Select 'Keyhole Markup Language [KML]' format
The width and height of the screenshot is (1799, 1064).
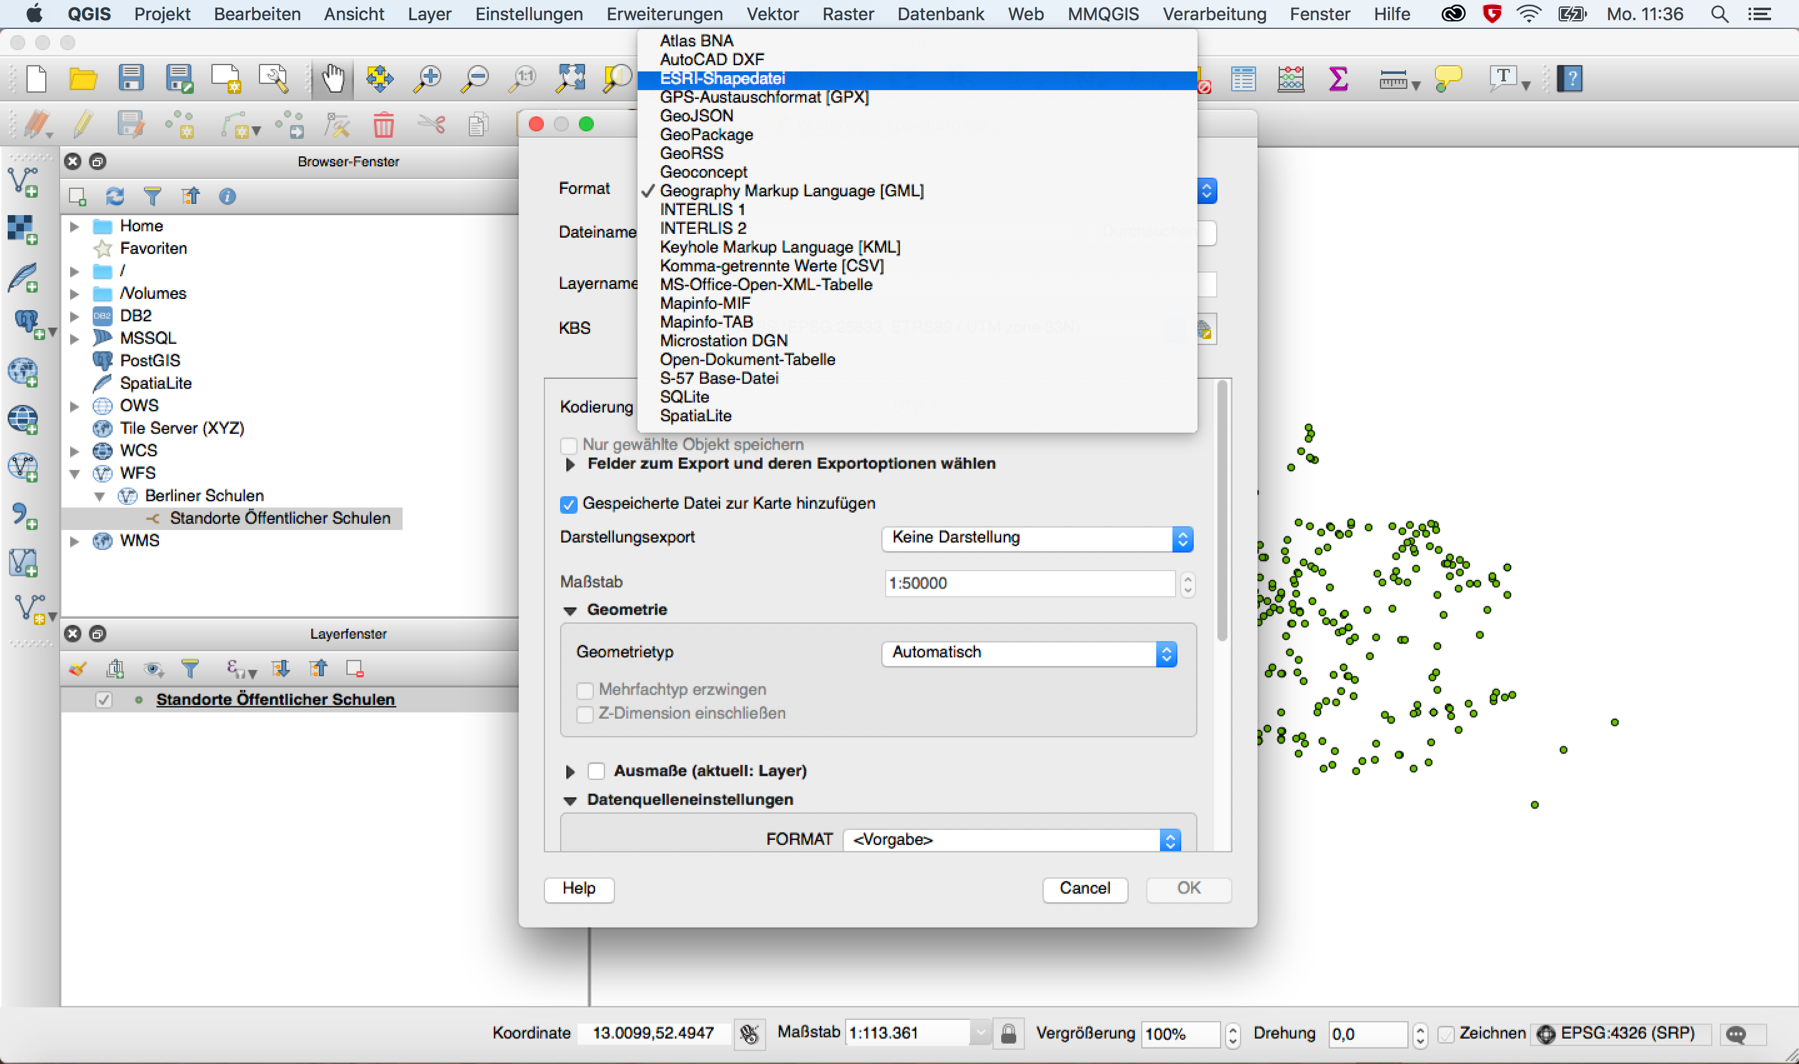coord(917,247)
